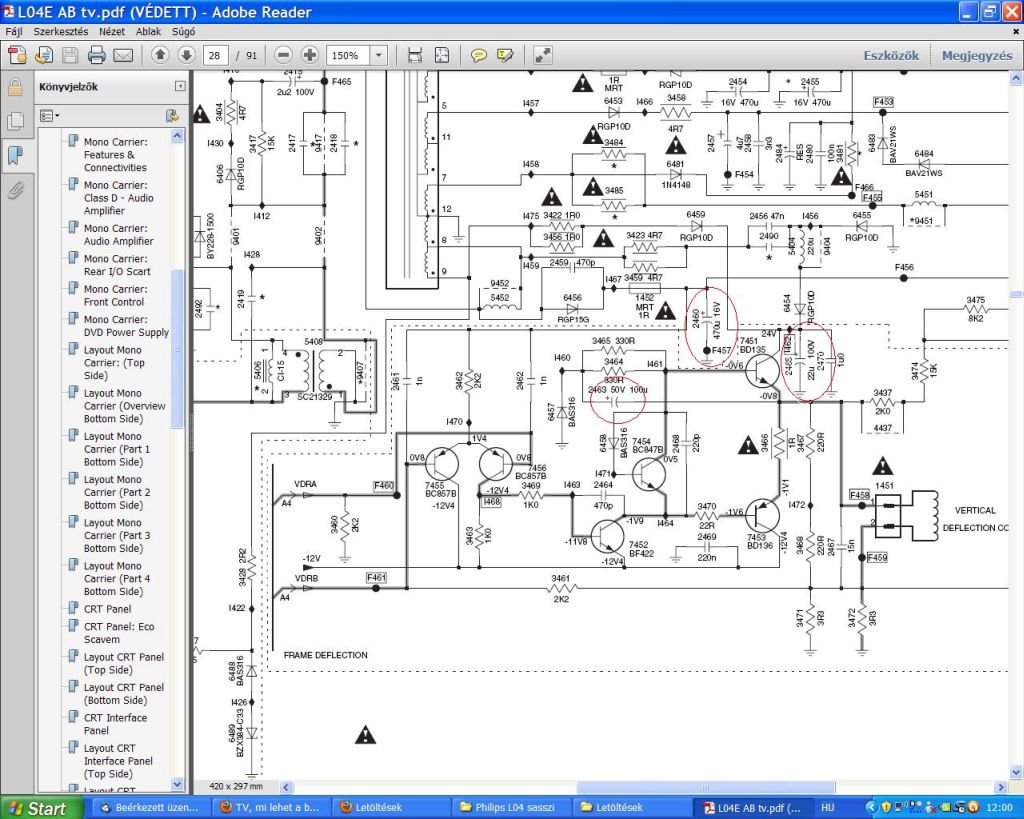
Task: Click bookmarks panel scroll down arrow
Action: (x=177, y=783)
